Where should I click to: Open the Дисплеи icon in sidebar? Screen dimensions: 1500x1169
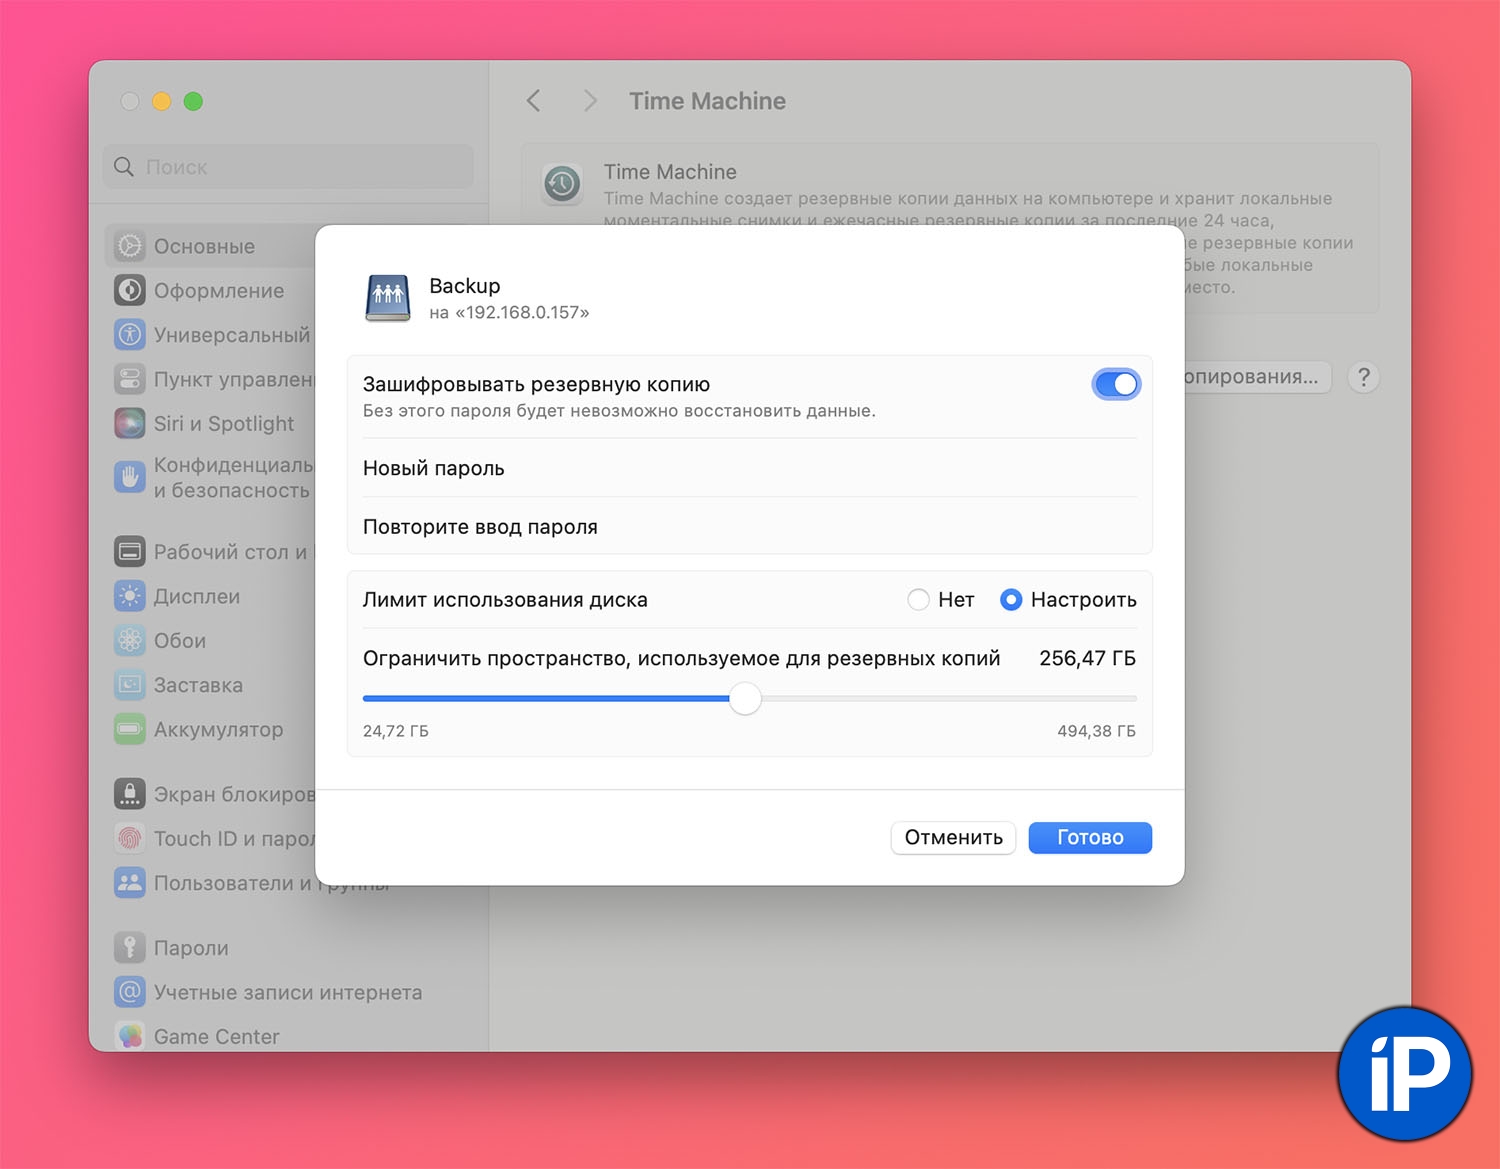(x=130, y=597)
